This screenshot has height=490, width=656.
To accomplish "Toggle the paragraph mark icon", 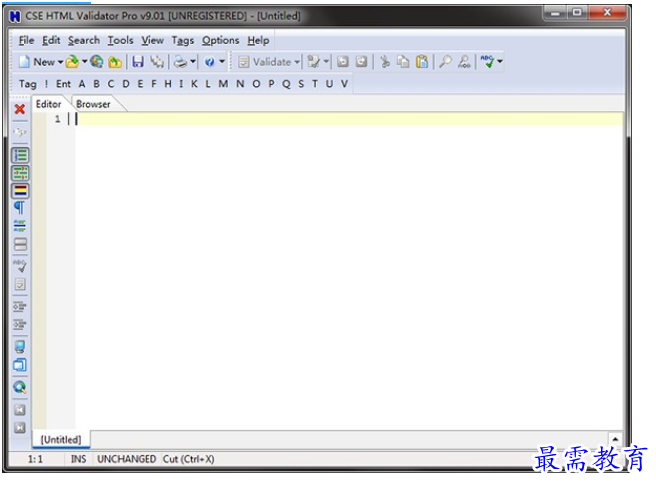I will click(20, 208).
